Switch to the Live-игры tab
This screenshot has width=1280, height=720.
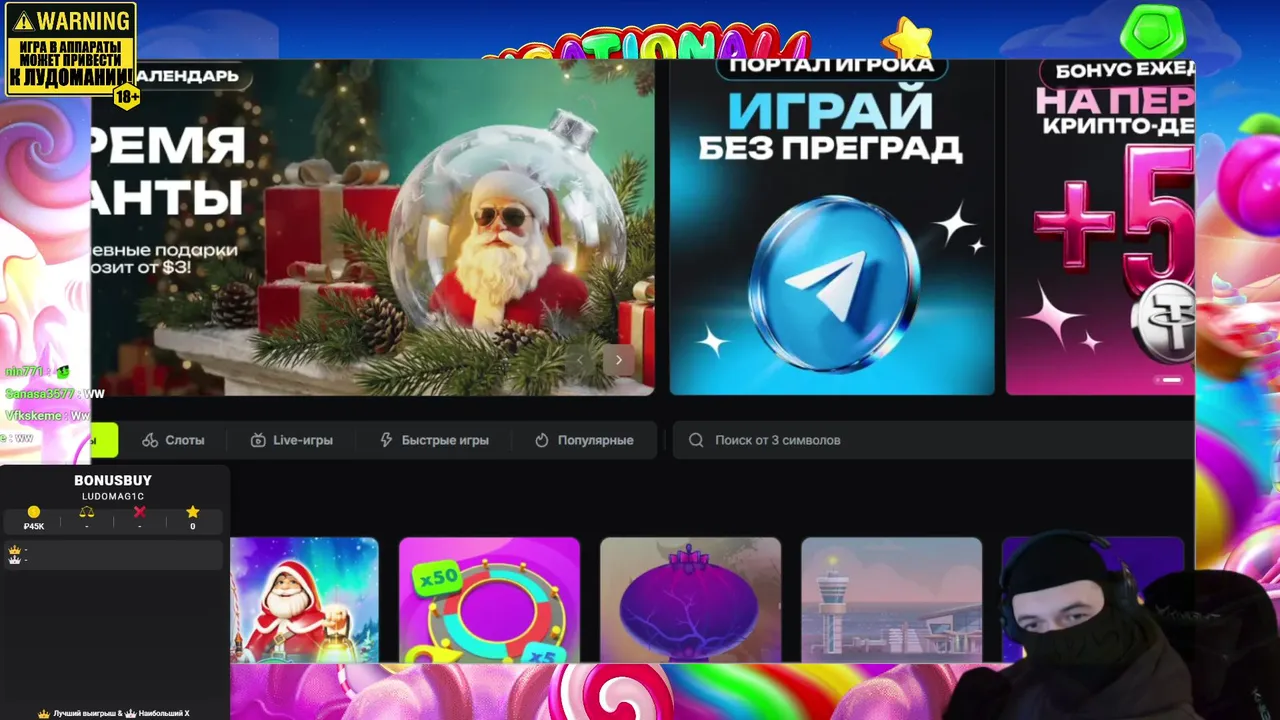[291, 440]
